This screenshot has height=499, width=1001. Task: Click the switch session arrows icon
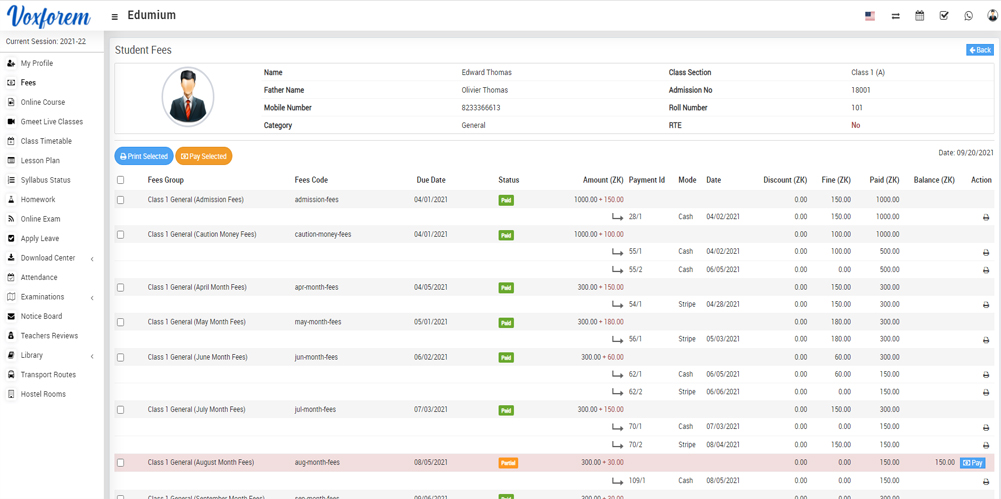[895, 16]
